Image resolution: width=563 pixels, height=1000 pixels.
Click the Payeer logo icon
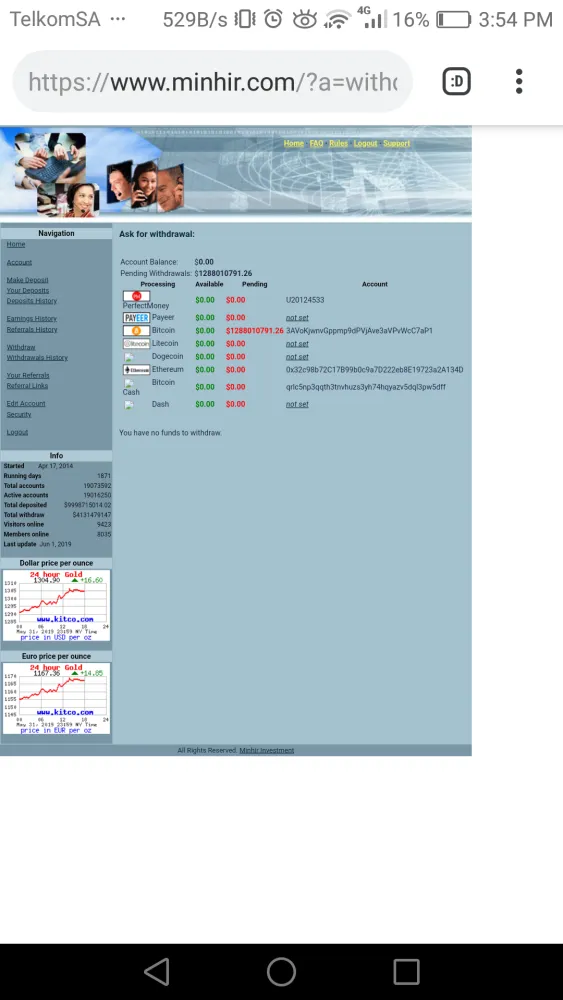[136, 318]
